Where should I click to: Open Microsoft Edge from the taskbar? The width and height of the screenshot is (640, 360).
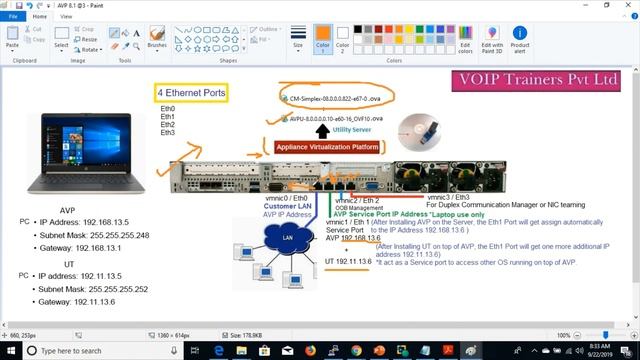click(219, 351)
